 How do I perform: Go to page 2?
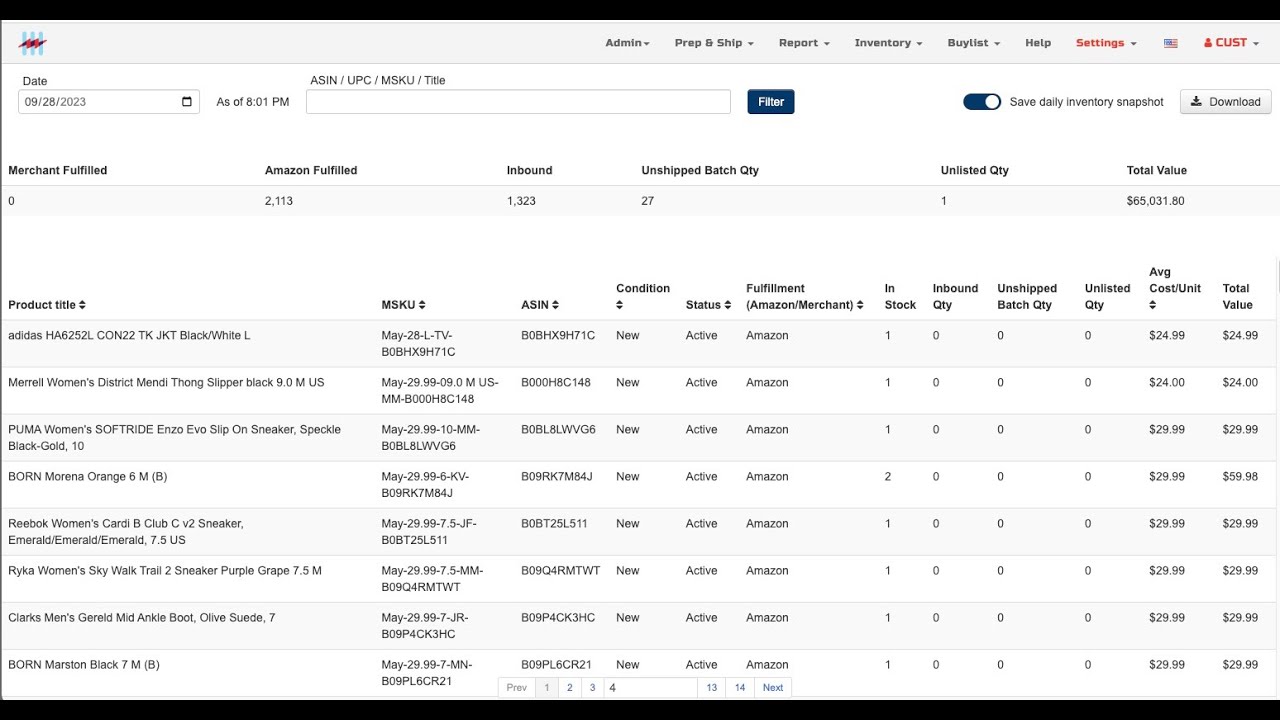[x=569, y=687]
